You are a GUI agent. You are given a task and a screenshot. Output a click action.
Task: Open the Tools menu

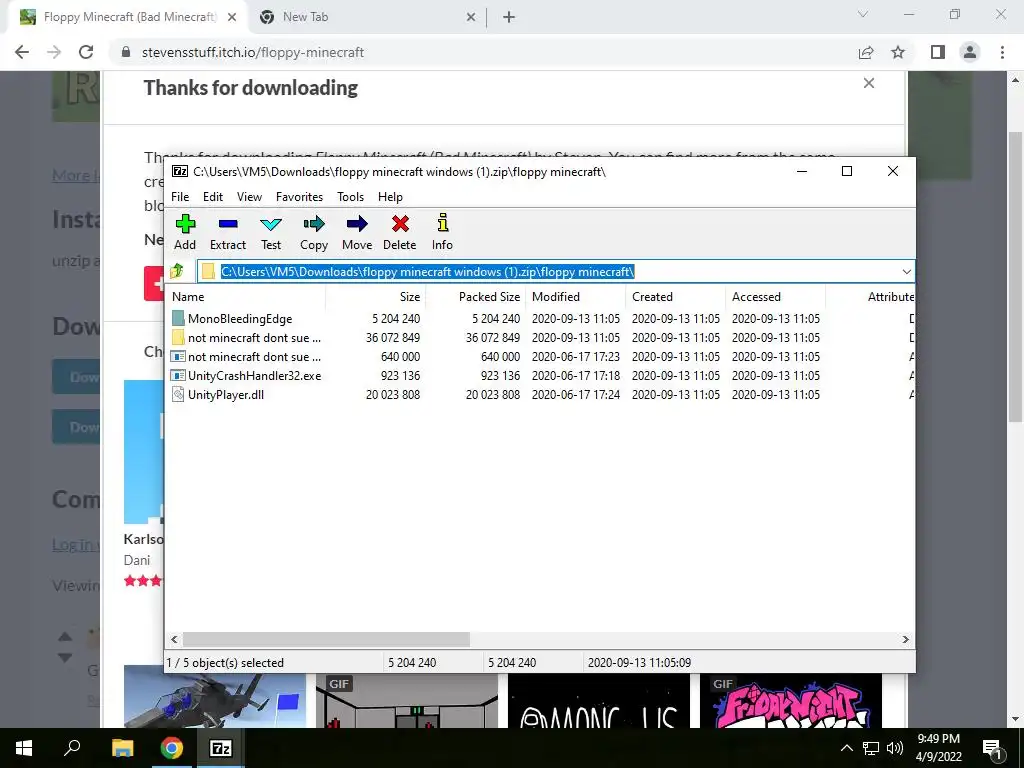click(x=351, y=197)
